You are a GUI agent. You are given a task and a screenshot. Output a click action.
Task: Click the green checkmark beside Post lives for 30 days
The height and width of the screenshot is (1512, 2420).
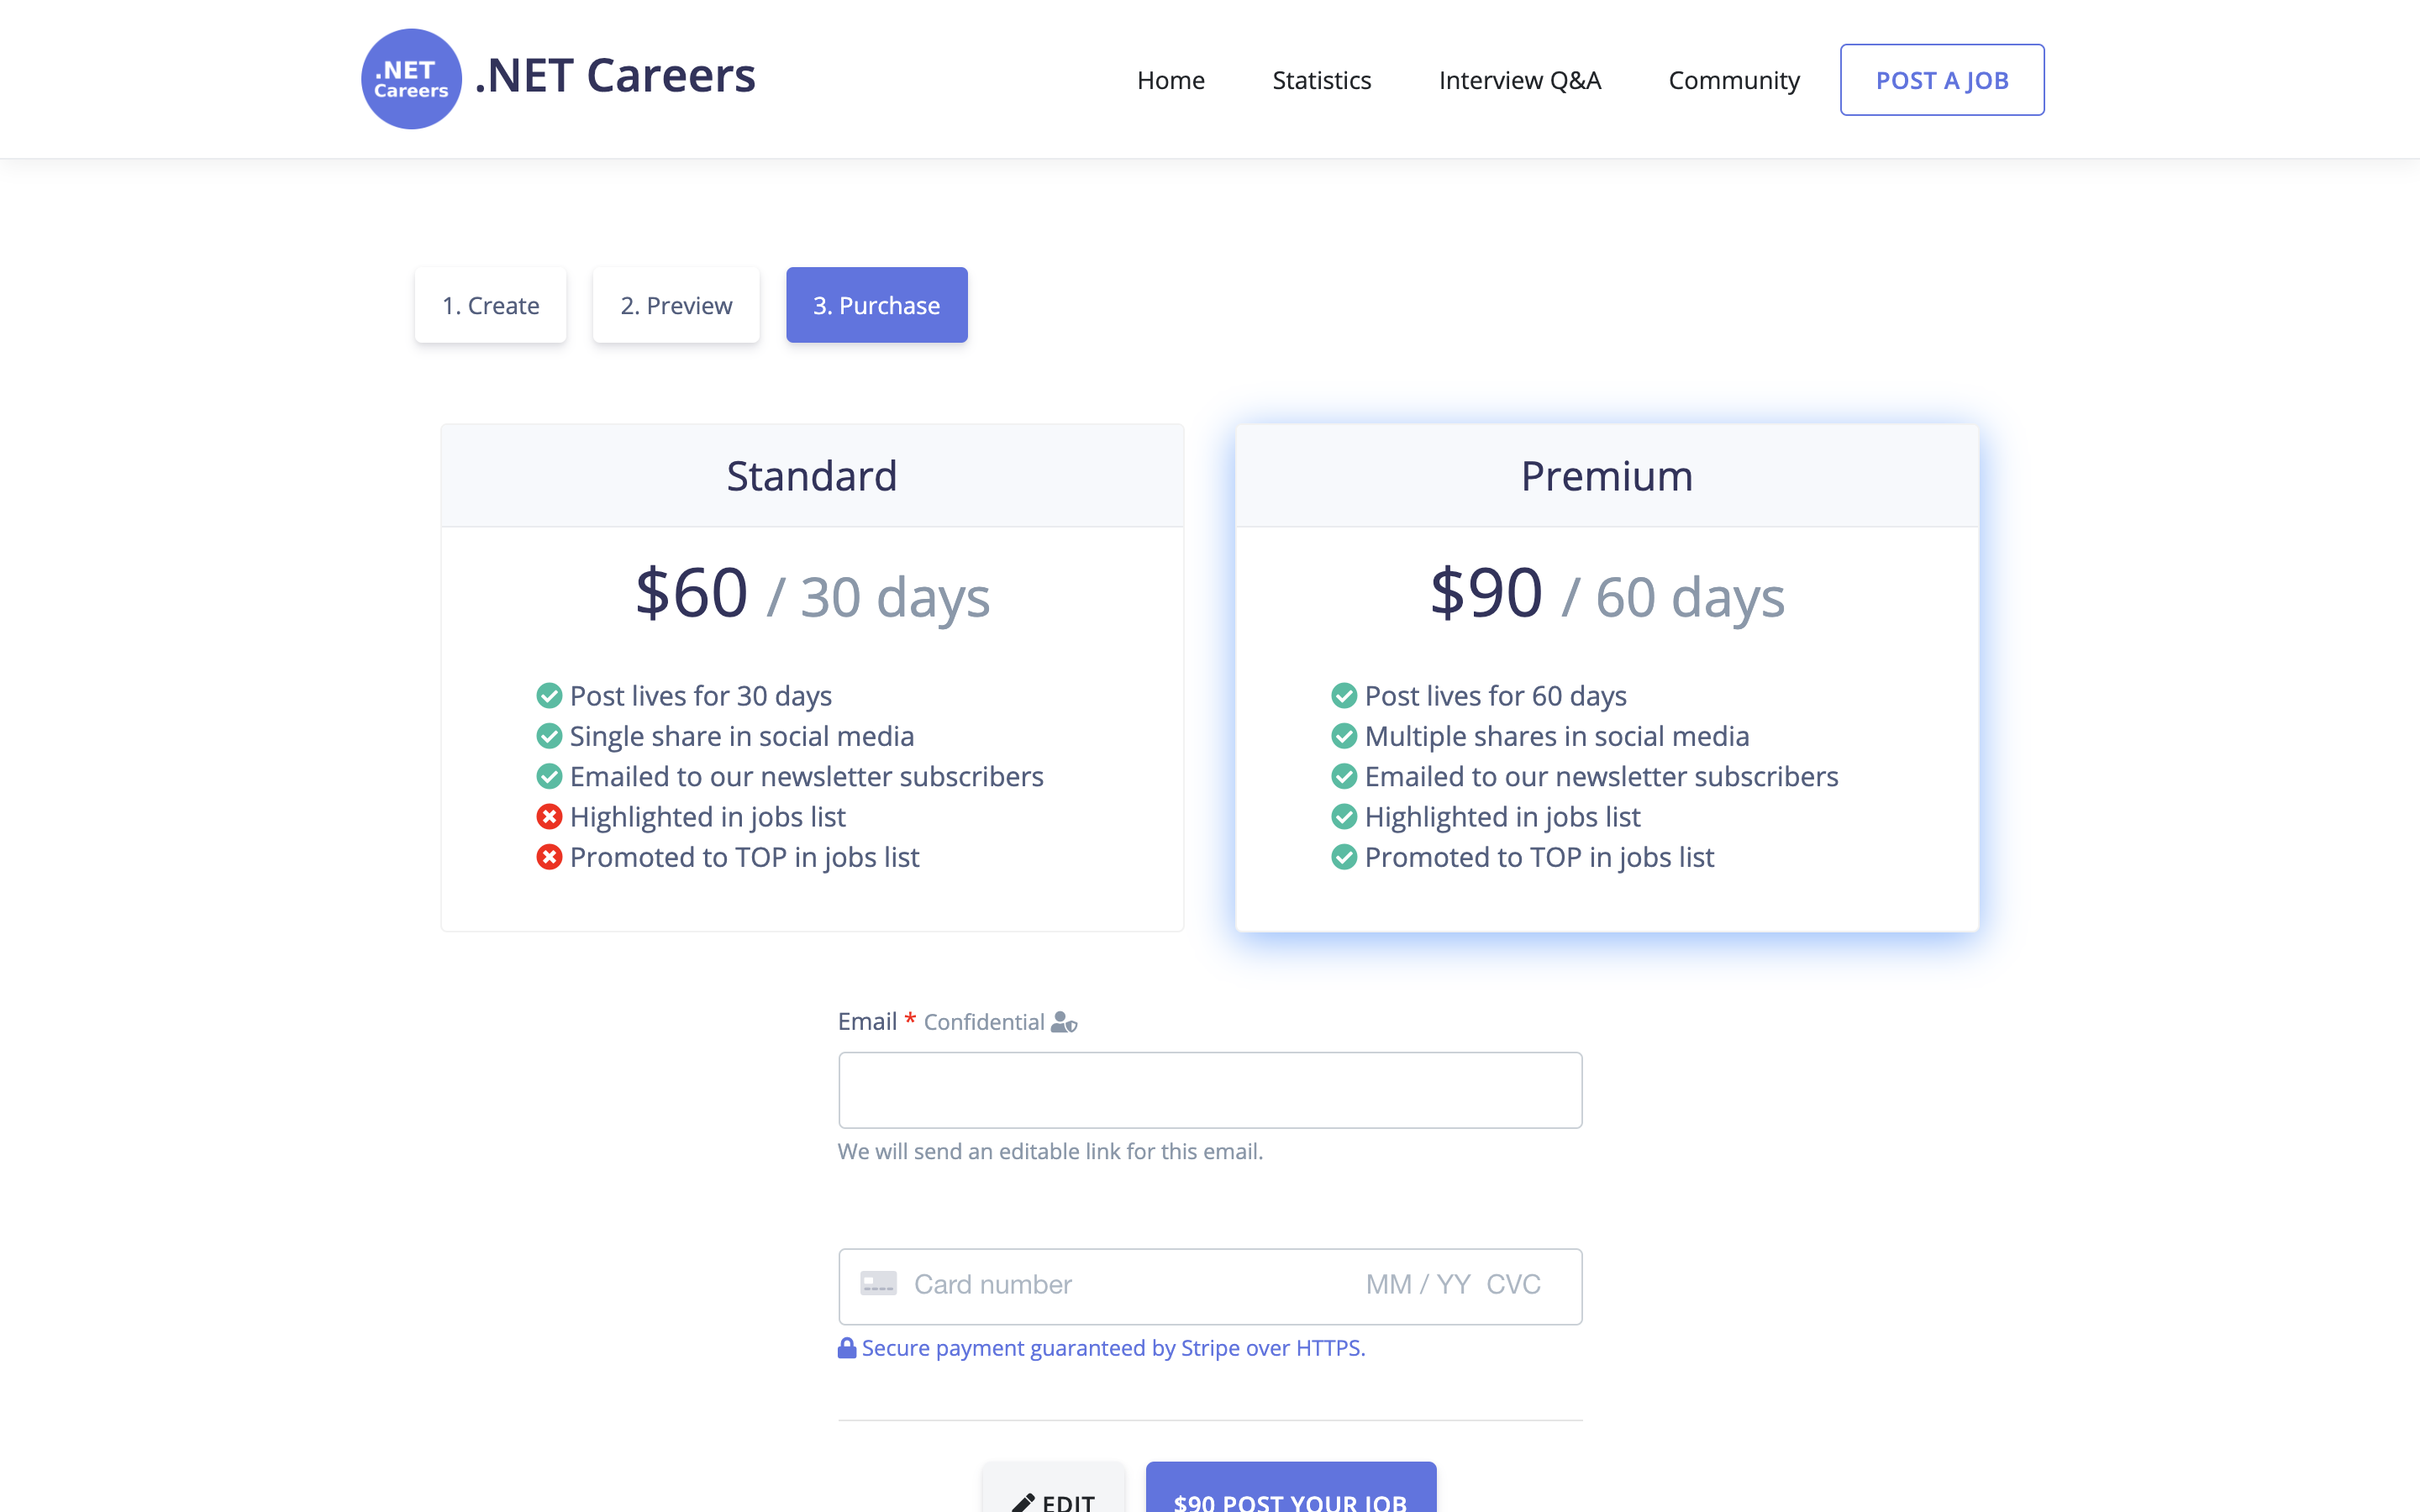pyautogui.click(x=549, y=695)
